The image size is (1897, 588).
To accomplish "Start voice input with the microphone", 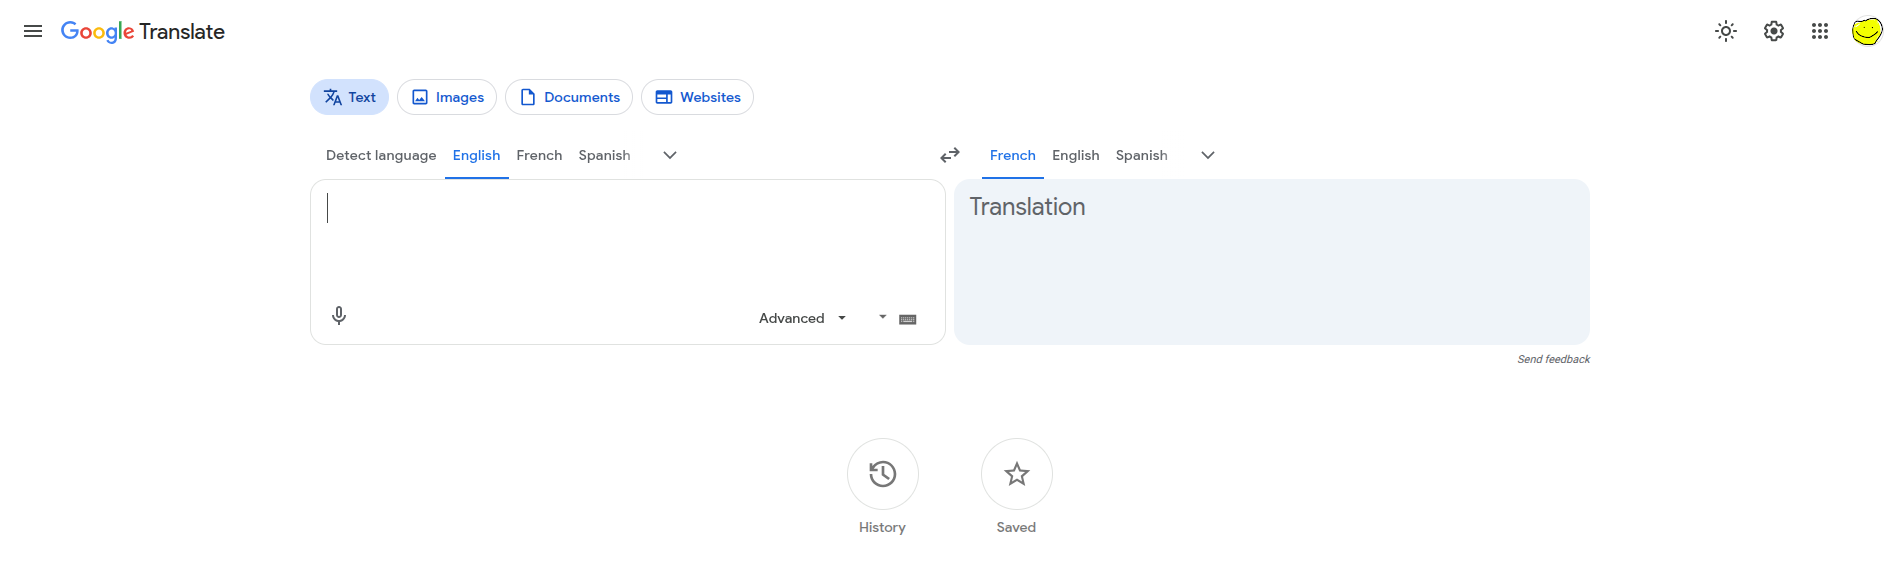I will pos(339,316).
